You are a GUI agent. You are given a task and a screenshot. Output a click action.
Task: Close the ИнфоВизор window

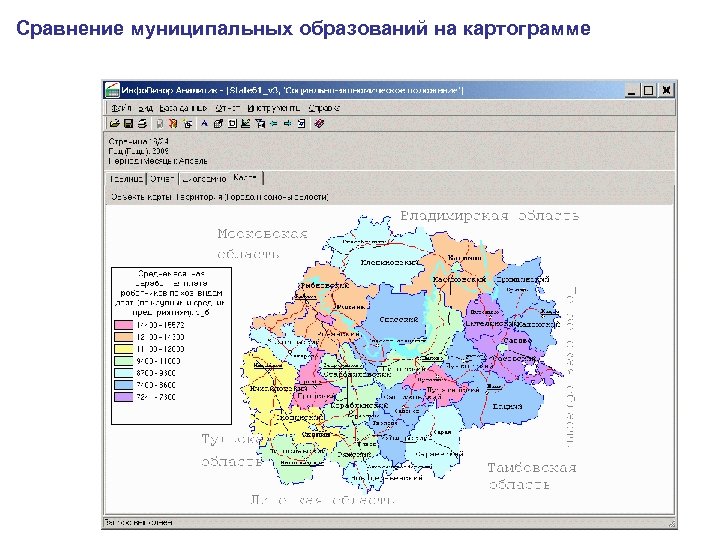click(666, 90)
